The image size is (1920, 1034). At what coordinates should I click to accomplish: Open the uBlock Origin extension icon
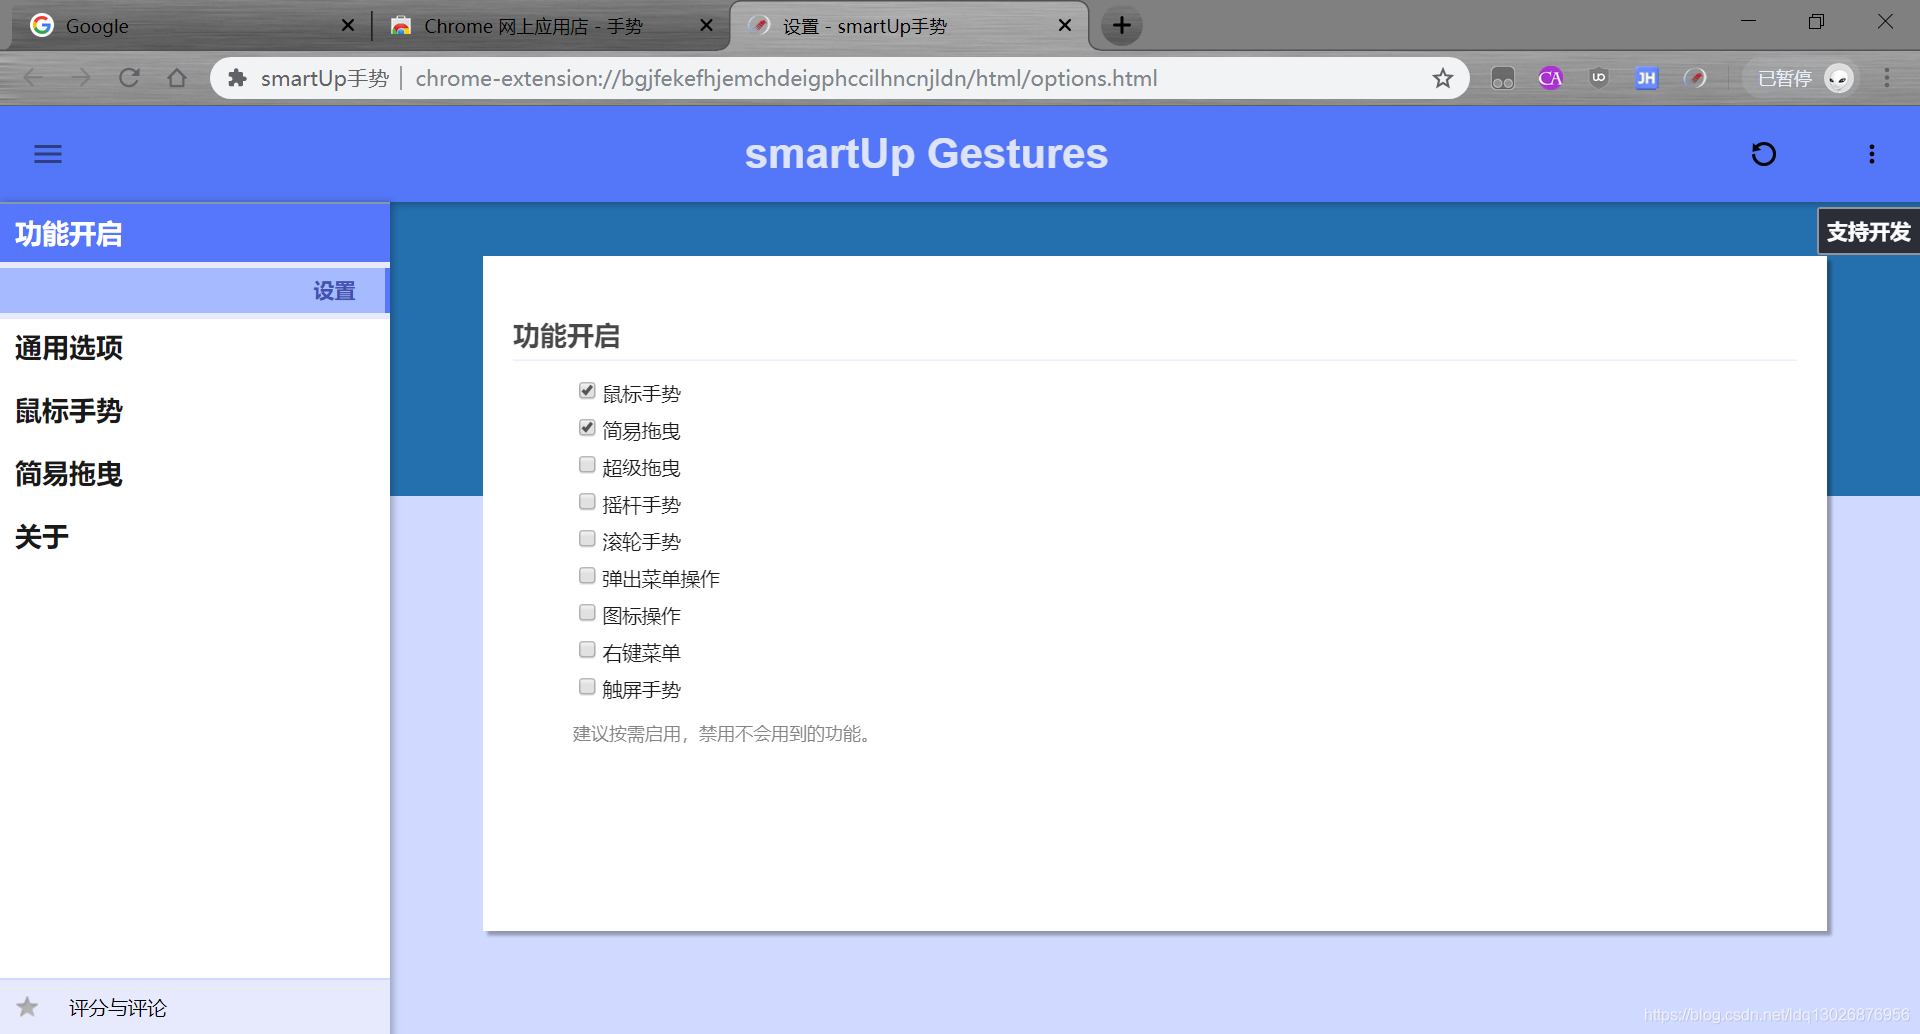point(1597,77)
